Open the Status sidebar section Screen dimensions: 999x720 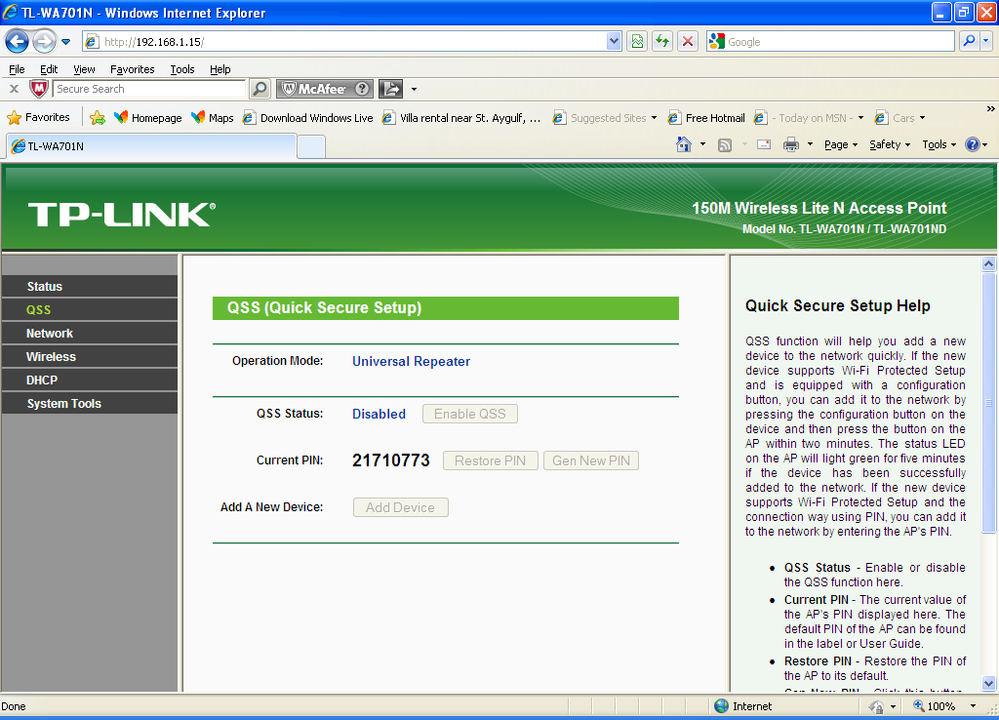(x=90, y=287)
